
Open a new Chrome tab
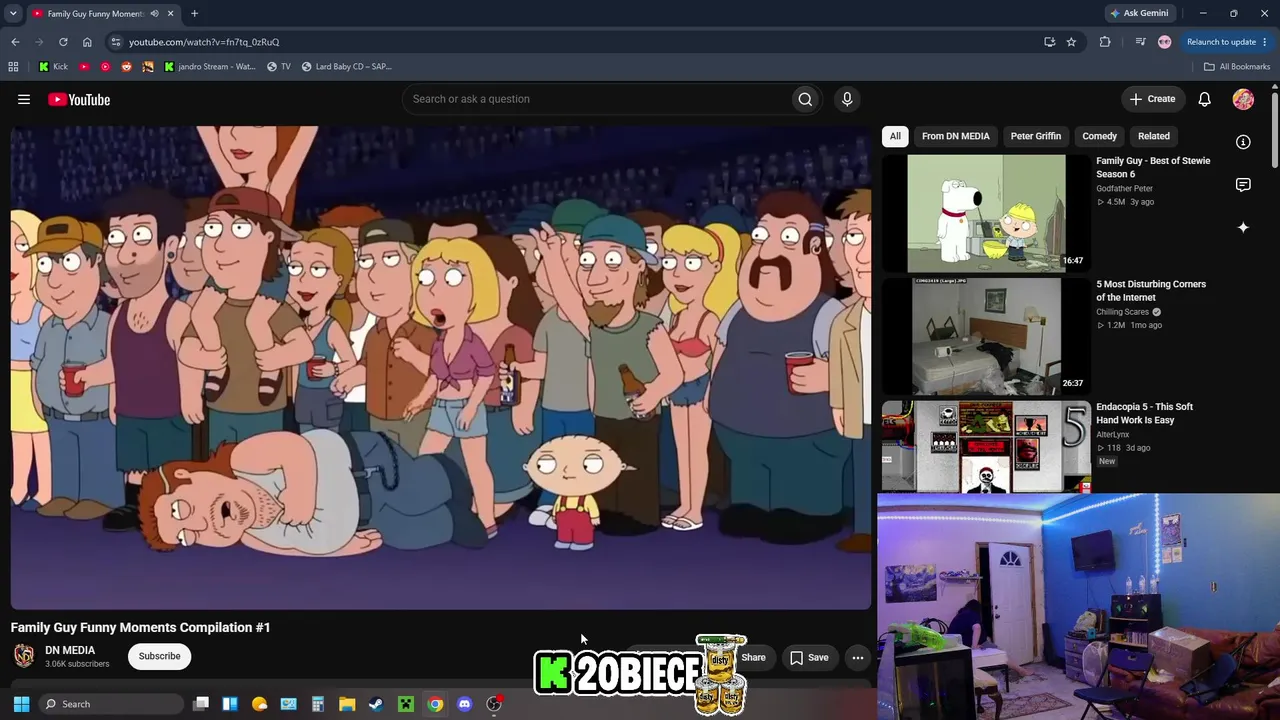click(x=194, y=14)
